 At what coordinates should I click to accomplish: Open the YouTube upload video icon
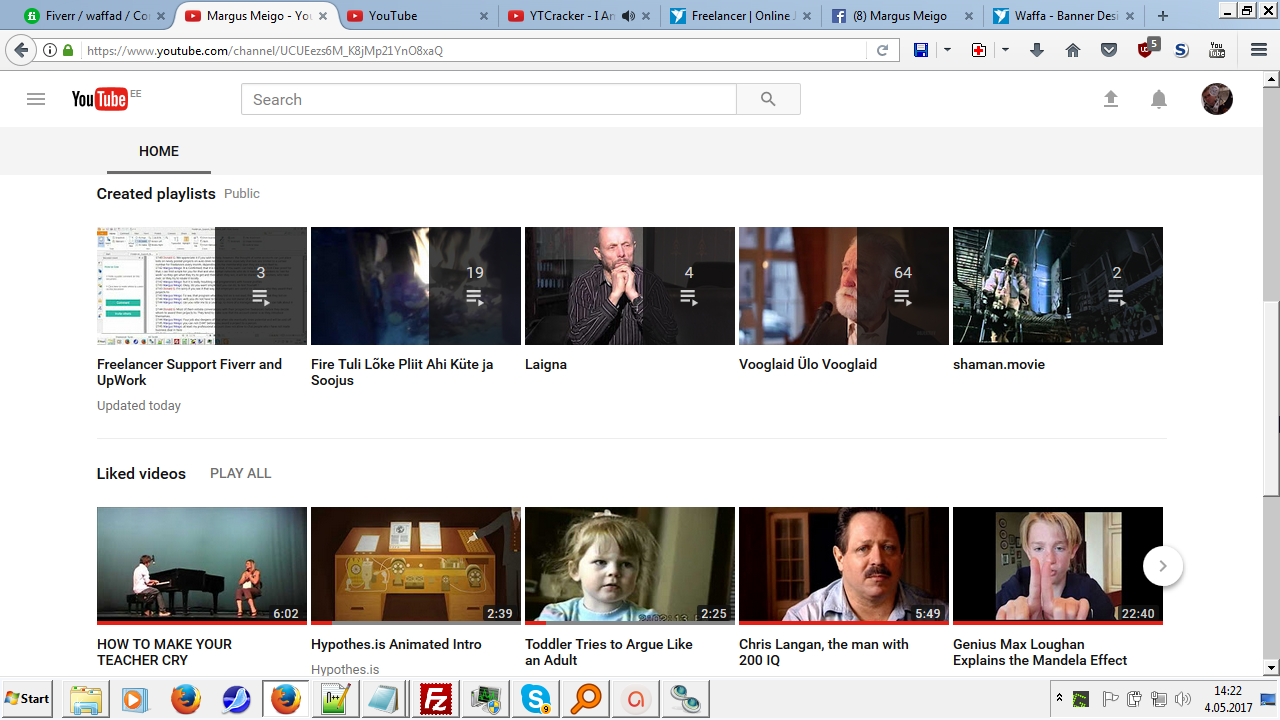click(1110, 99)
